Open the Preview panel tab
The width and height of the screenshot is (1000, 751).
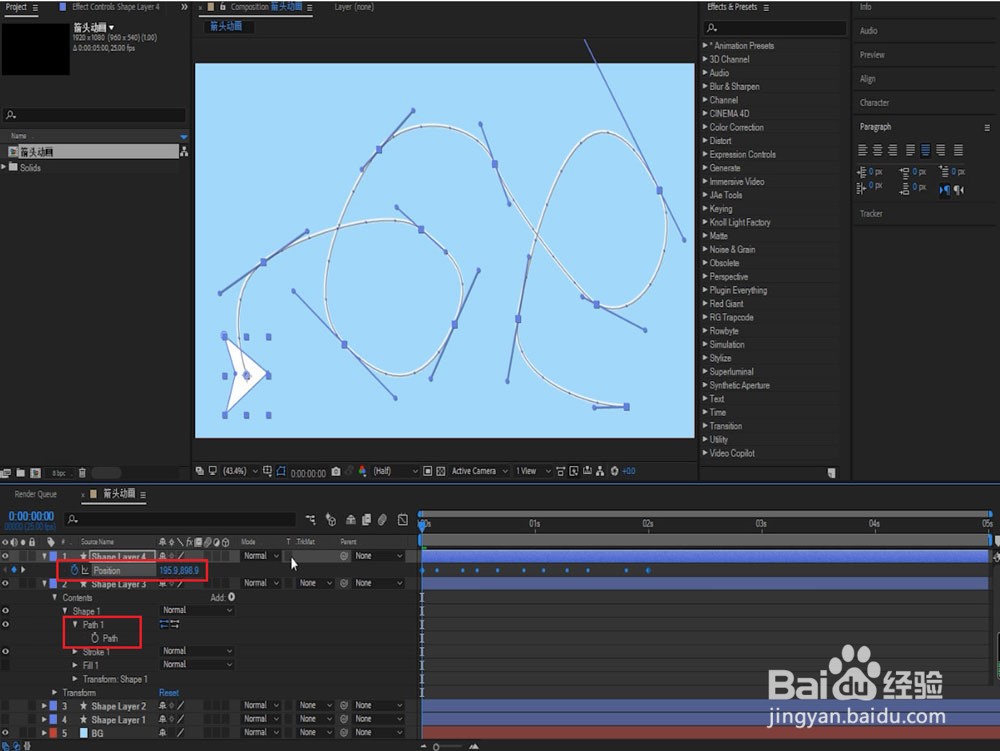(x=872, y=55)
